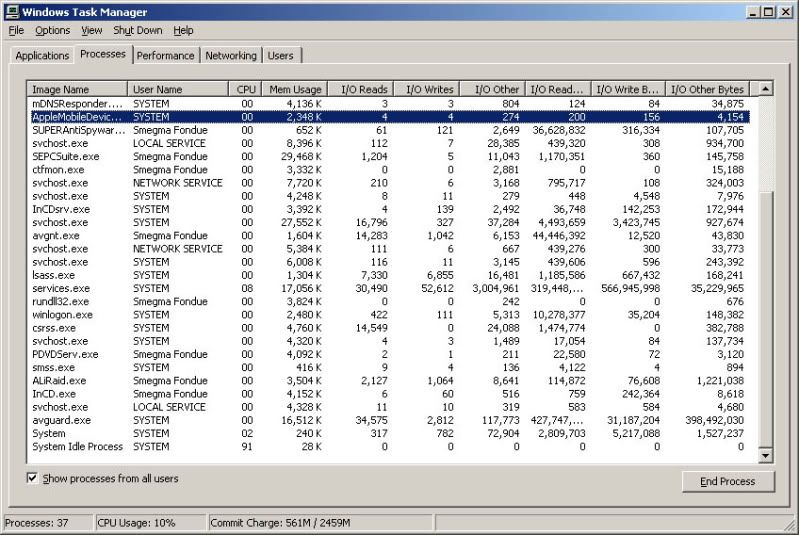Switch to the Networking tab
The height and width of the screenshot is (535, 799).
231,56
